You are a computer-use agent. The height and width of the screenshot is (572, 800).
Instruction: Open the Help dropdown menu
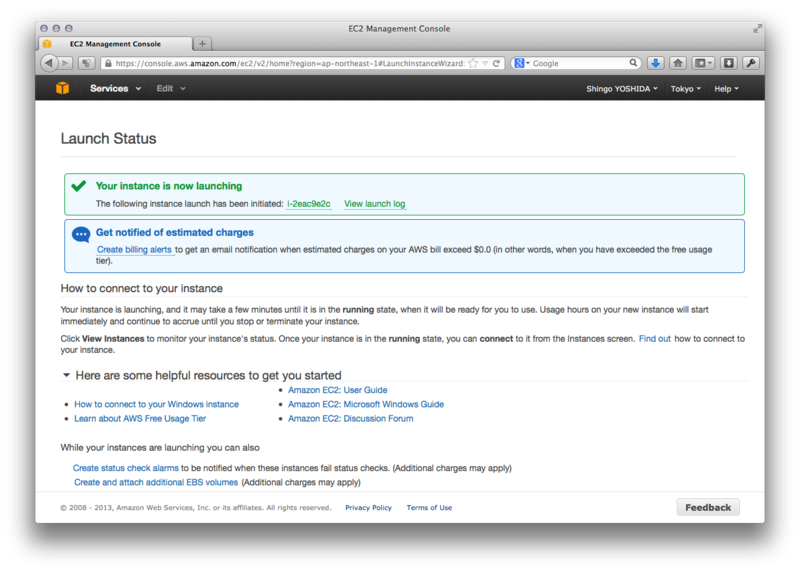pyautogui.click(x=727, y=89)
